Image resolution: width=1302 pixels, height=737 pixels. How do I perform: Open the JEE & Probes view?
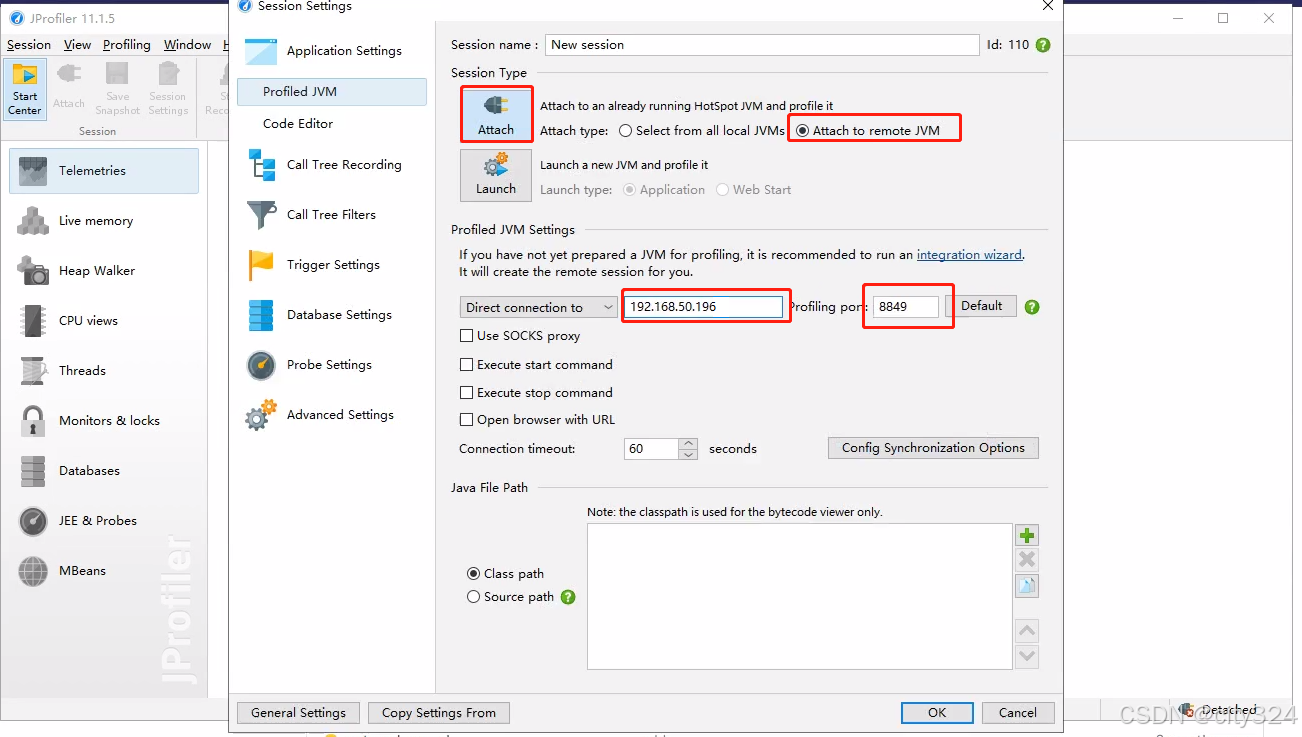tap(104, 521)
